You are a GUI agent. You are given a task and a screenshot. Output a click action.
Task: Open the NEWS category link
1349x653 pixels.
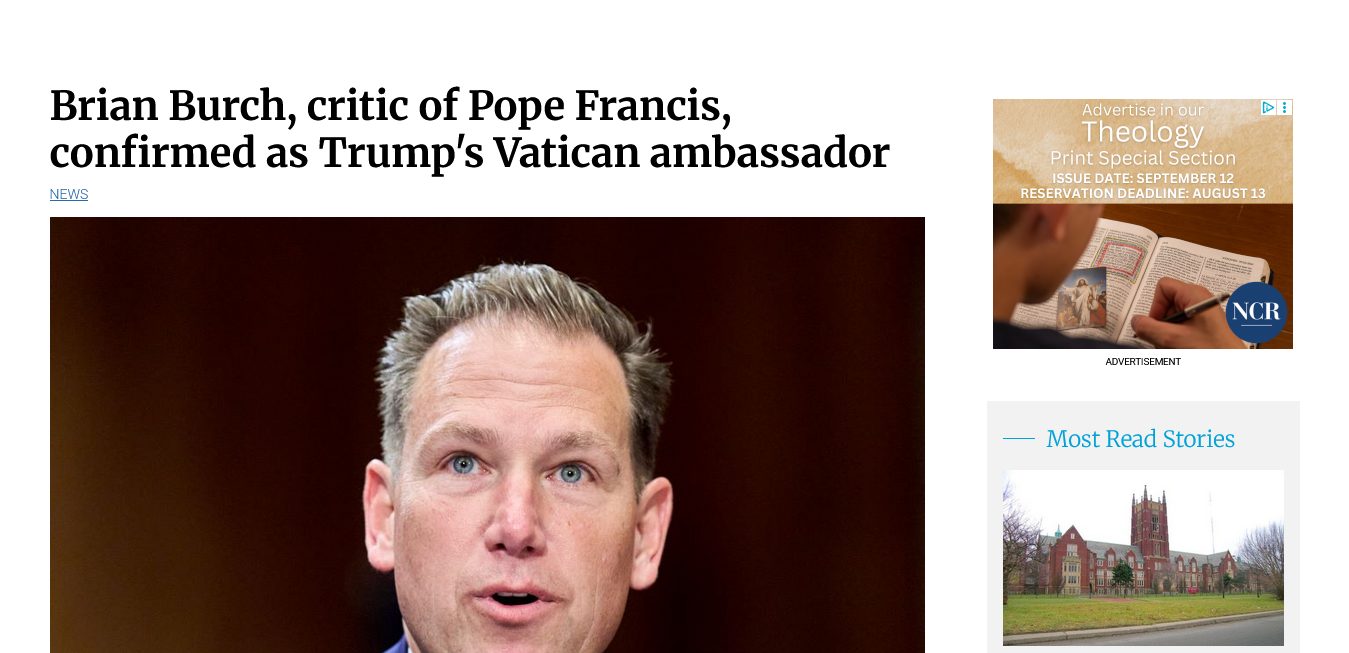69,194
